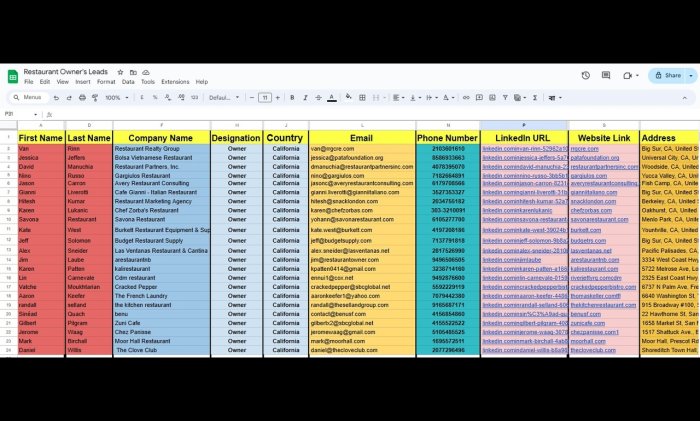Click the font size field
This screenshot has height=421, width=700.
(x=265, y=97)
